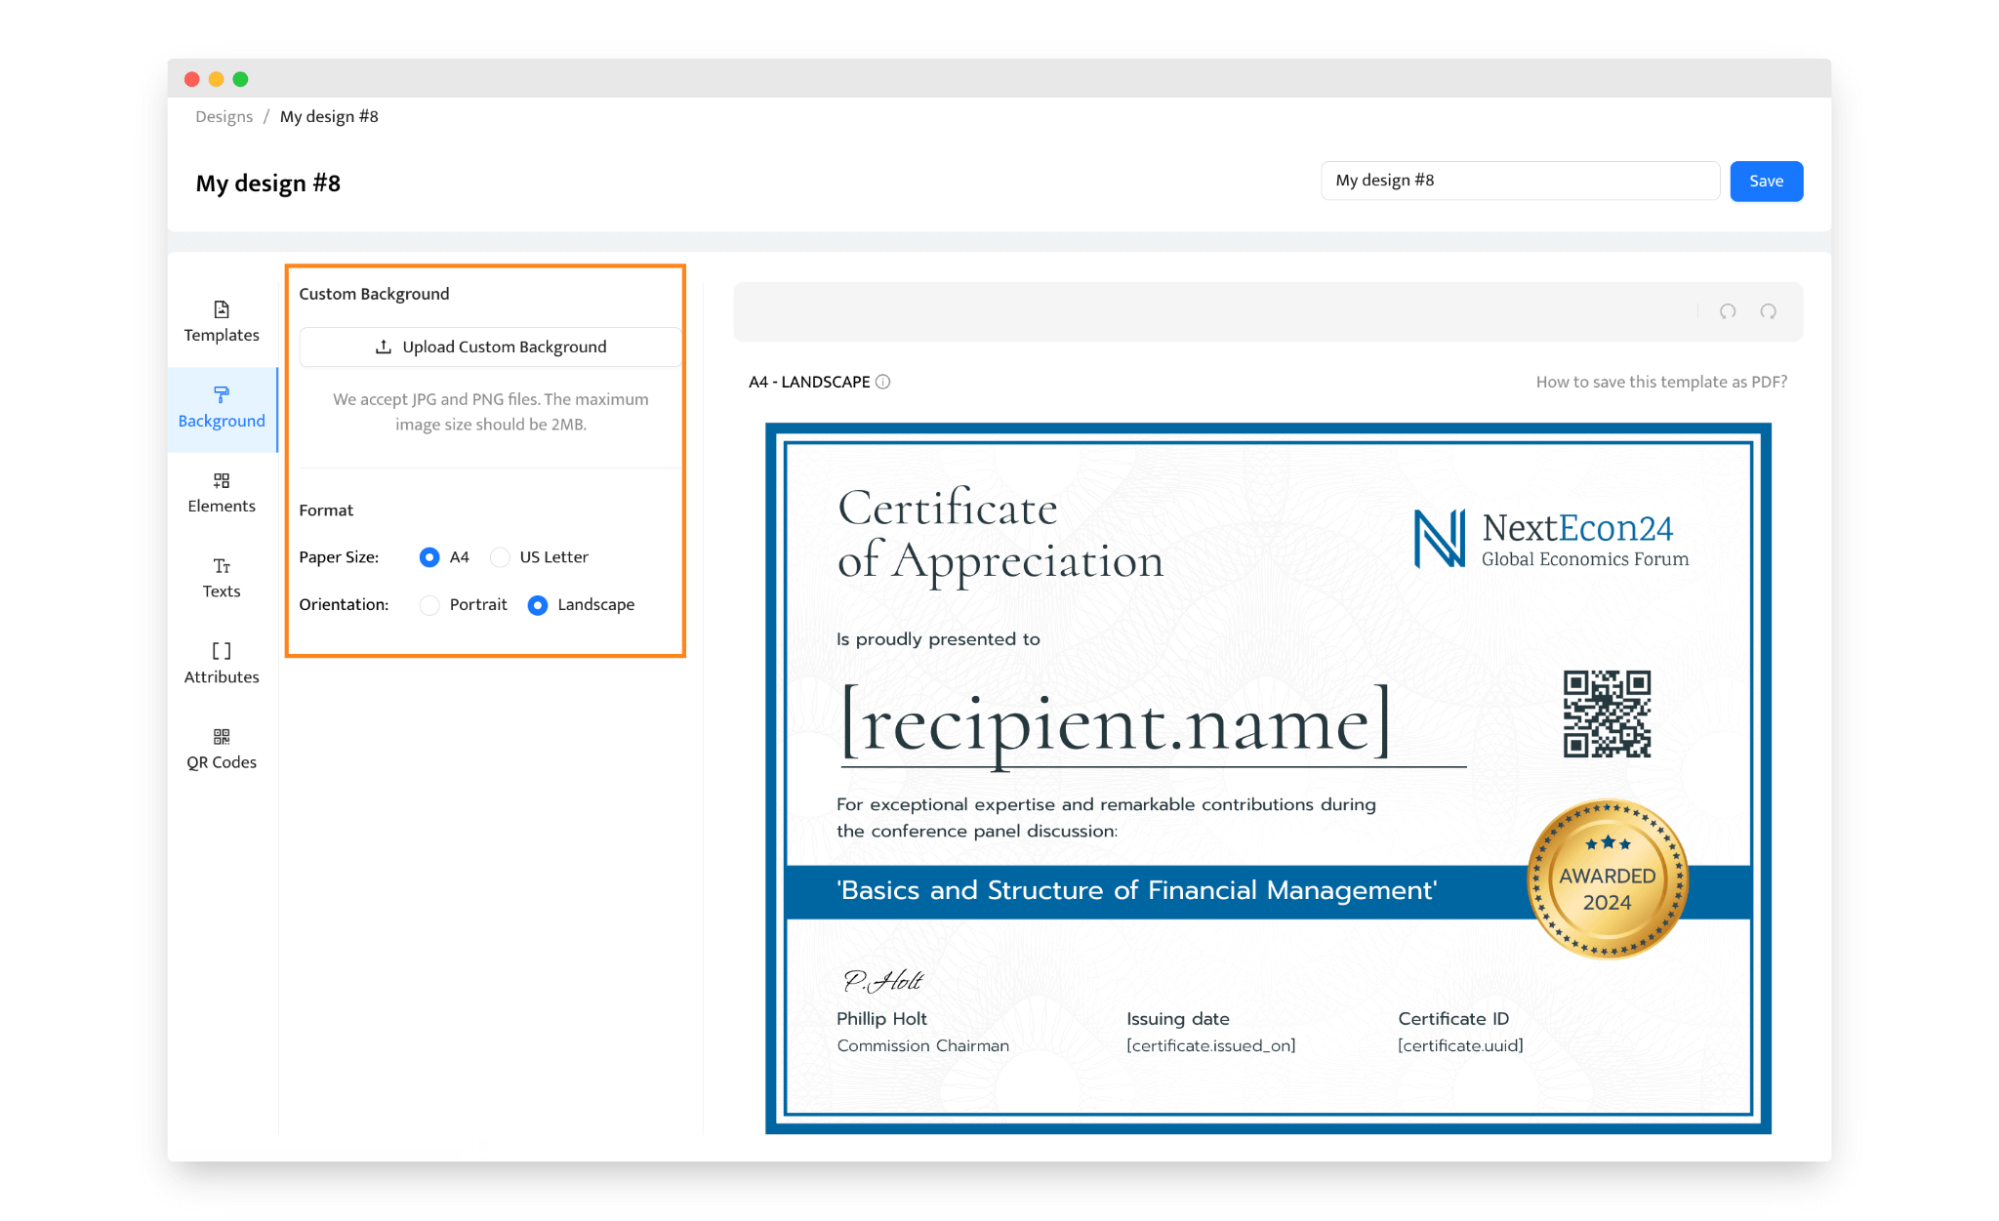Select the QR code on the certificate
This screenshot has width=1999, height=1221.
tap(1606, 713)
